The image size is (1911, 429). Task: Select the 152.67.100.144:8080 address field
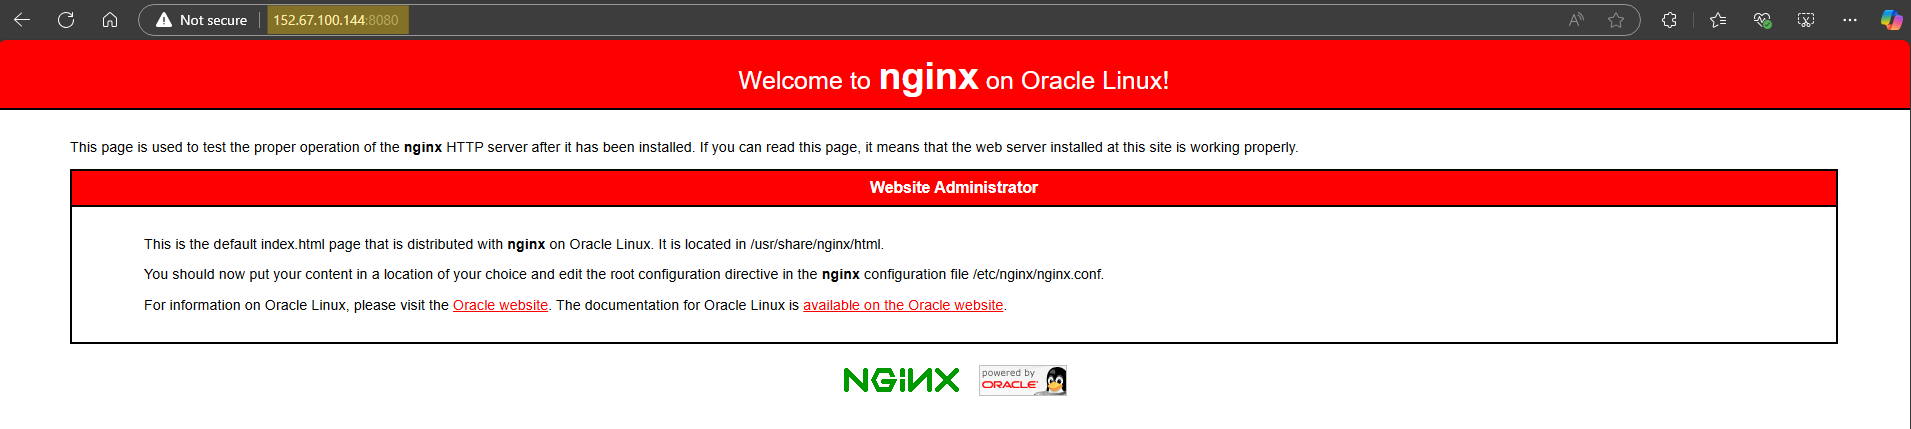tap(337, 20)
